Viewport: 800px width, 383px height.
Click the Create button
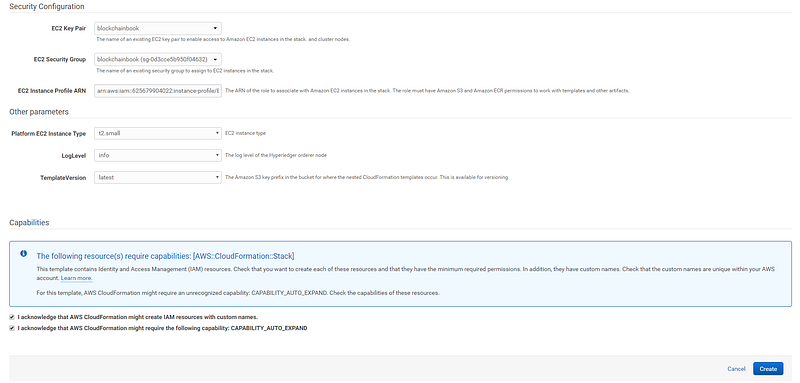[x=768, y=369]
